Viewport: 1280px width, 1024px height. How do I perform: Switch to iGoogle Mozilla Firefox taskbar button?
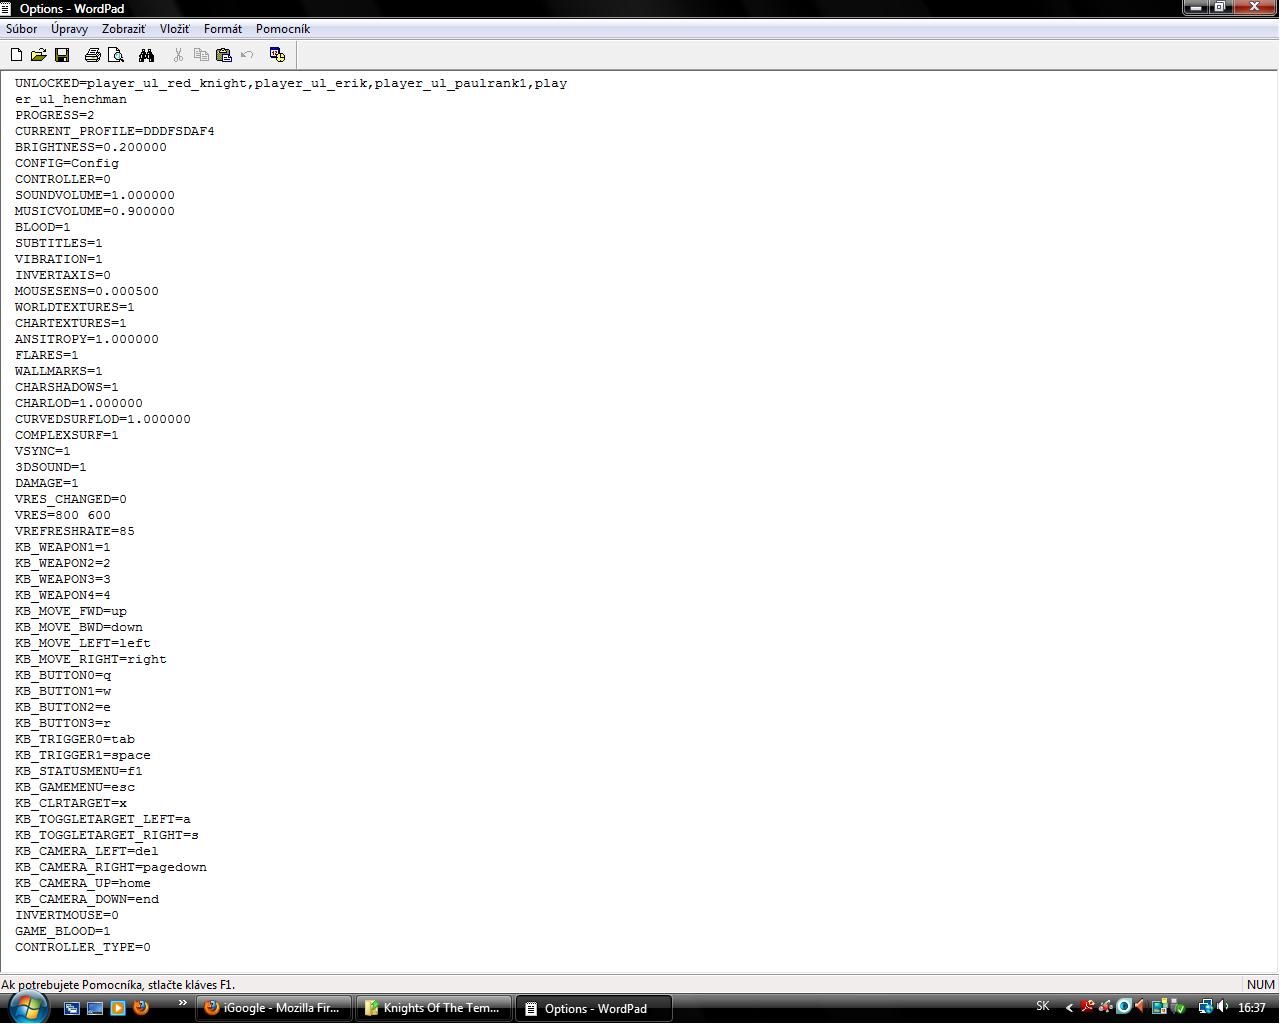[273, 1008]
